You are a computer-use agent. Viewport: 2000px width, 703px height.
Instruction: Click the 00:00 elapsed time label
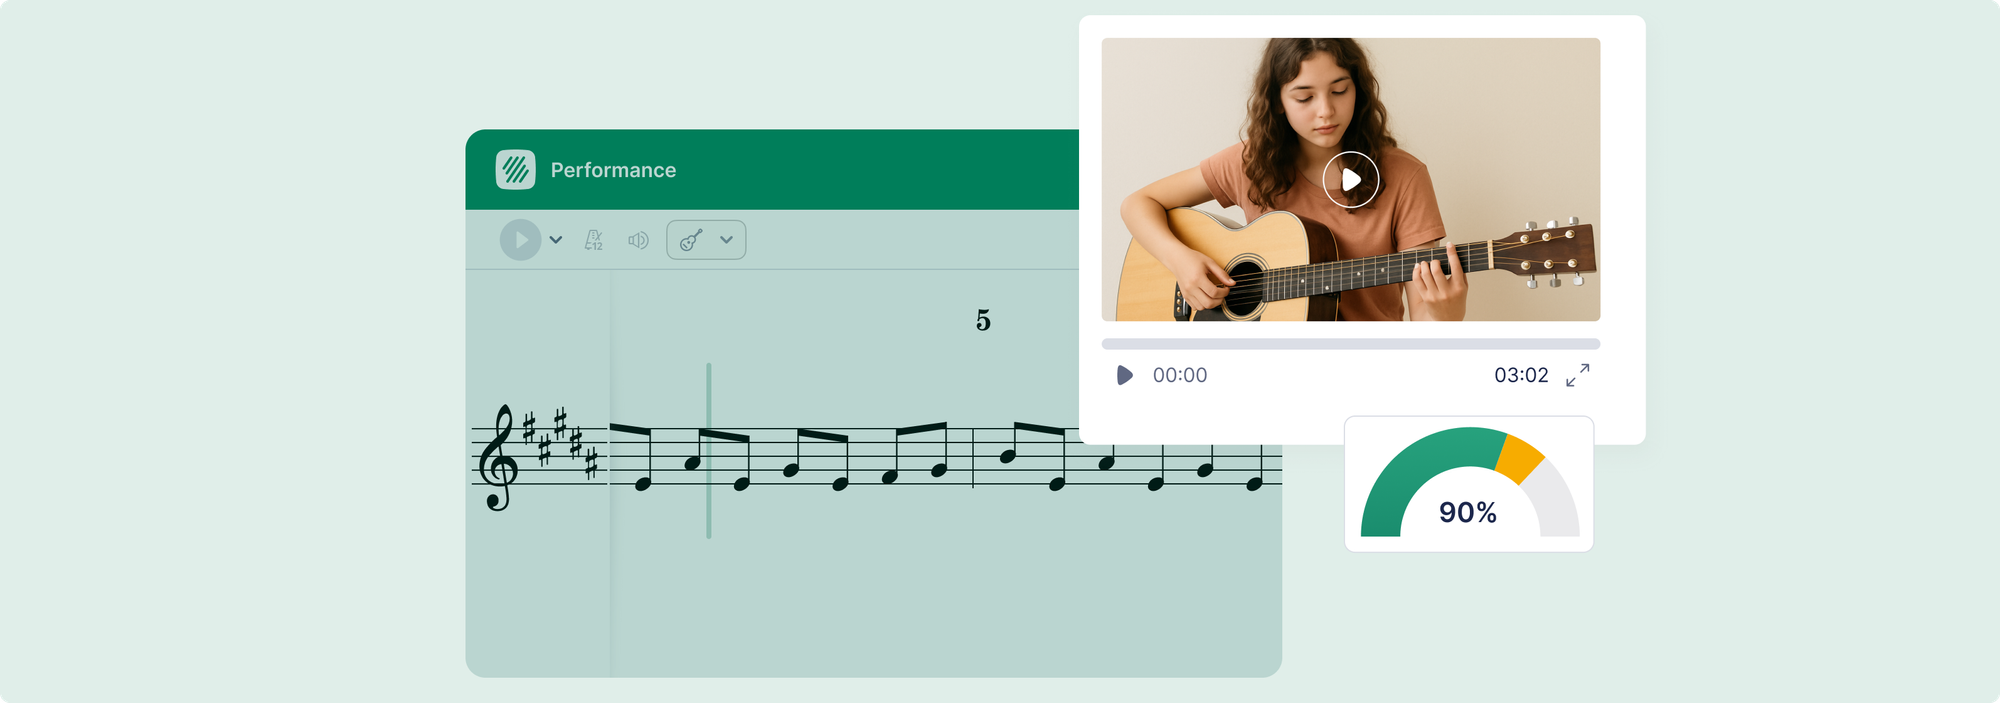1180,375
